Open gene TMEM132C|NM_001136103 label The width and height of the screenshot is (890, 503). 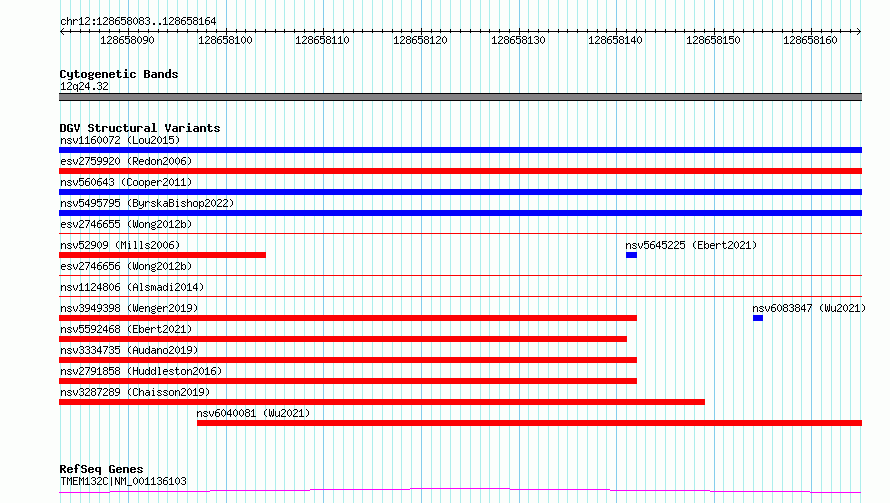click(123, 481)
